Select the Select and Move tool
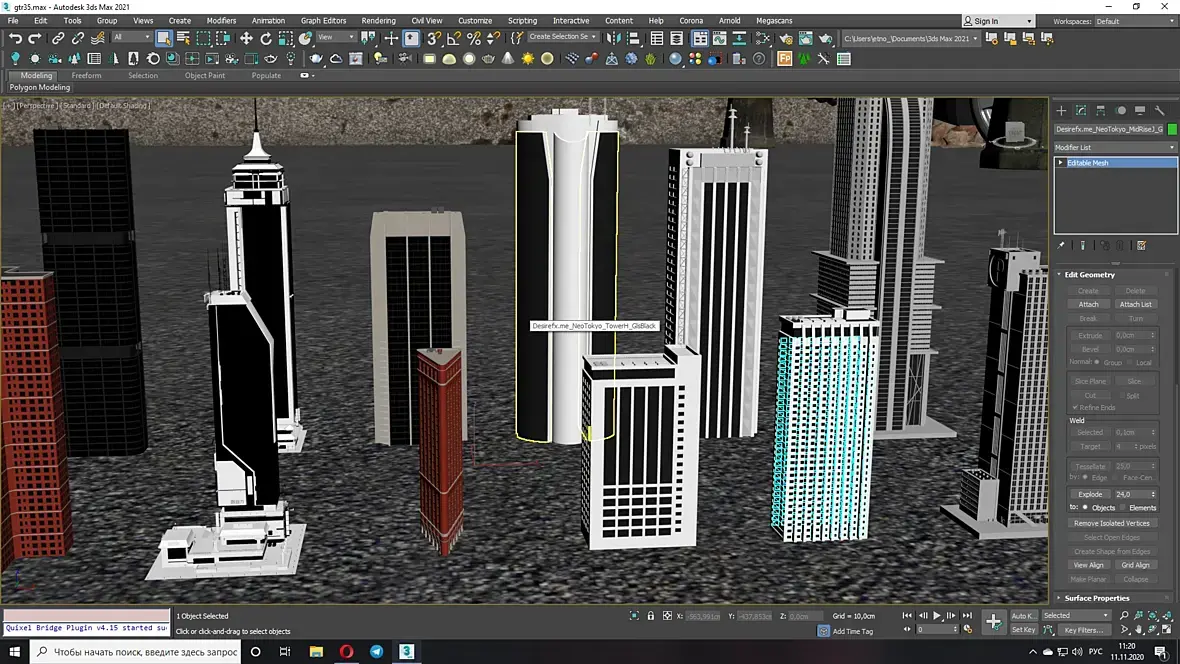The image size is (1180, 664). click(x=246, y=38)
